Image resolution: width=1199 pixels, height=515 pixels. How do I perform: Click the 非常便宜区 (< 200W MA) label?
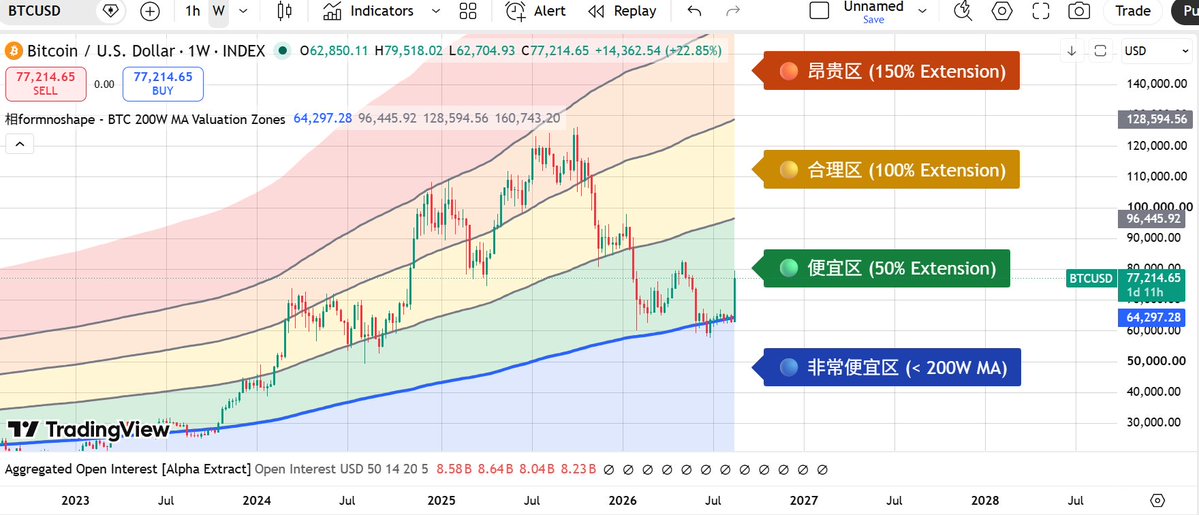tap(887, 367)
